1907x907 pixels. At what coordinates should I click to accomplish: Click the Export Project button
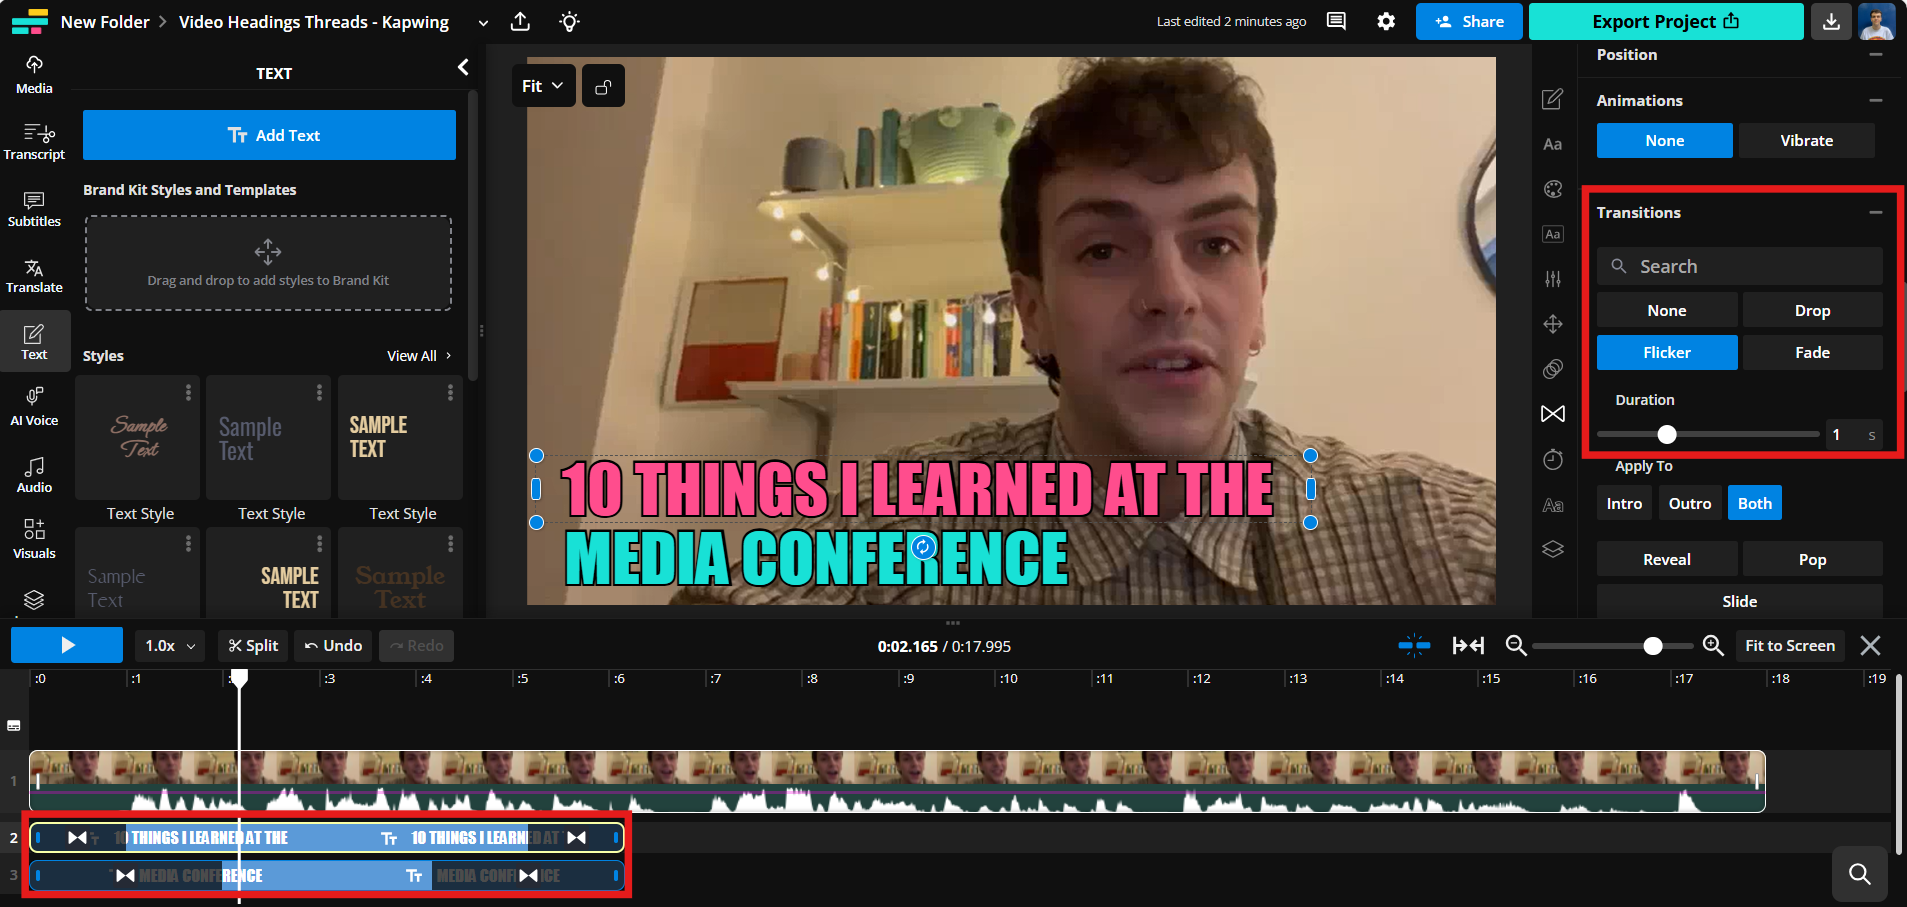[1663, 21]
